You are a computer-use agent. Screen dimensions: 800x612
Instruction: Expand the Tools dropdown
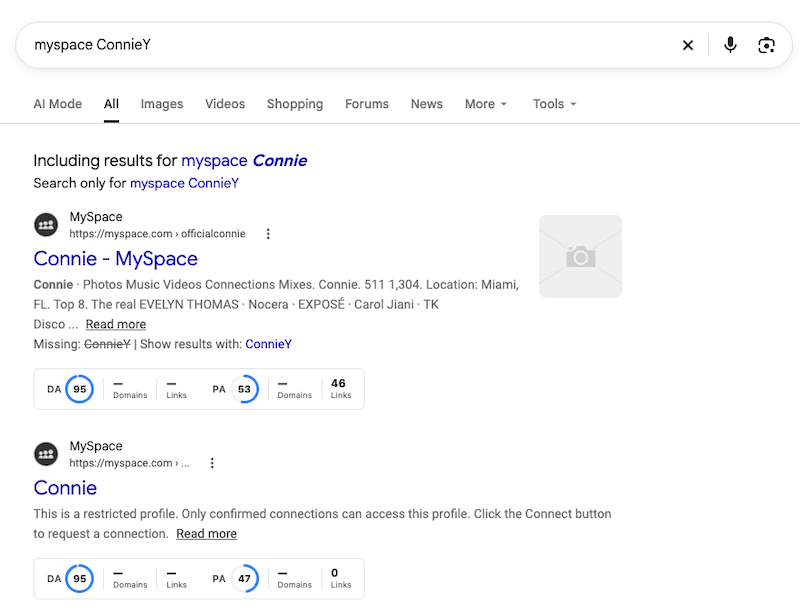(x=554, y=104)
